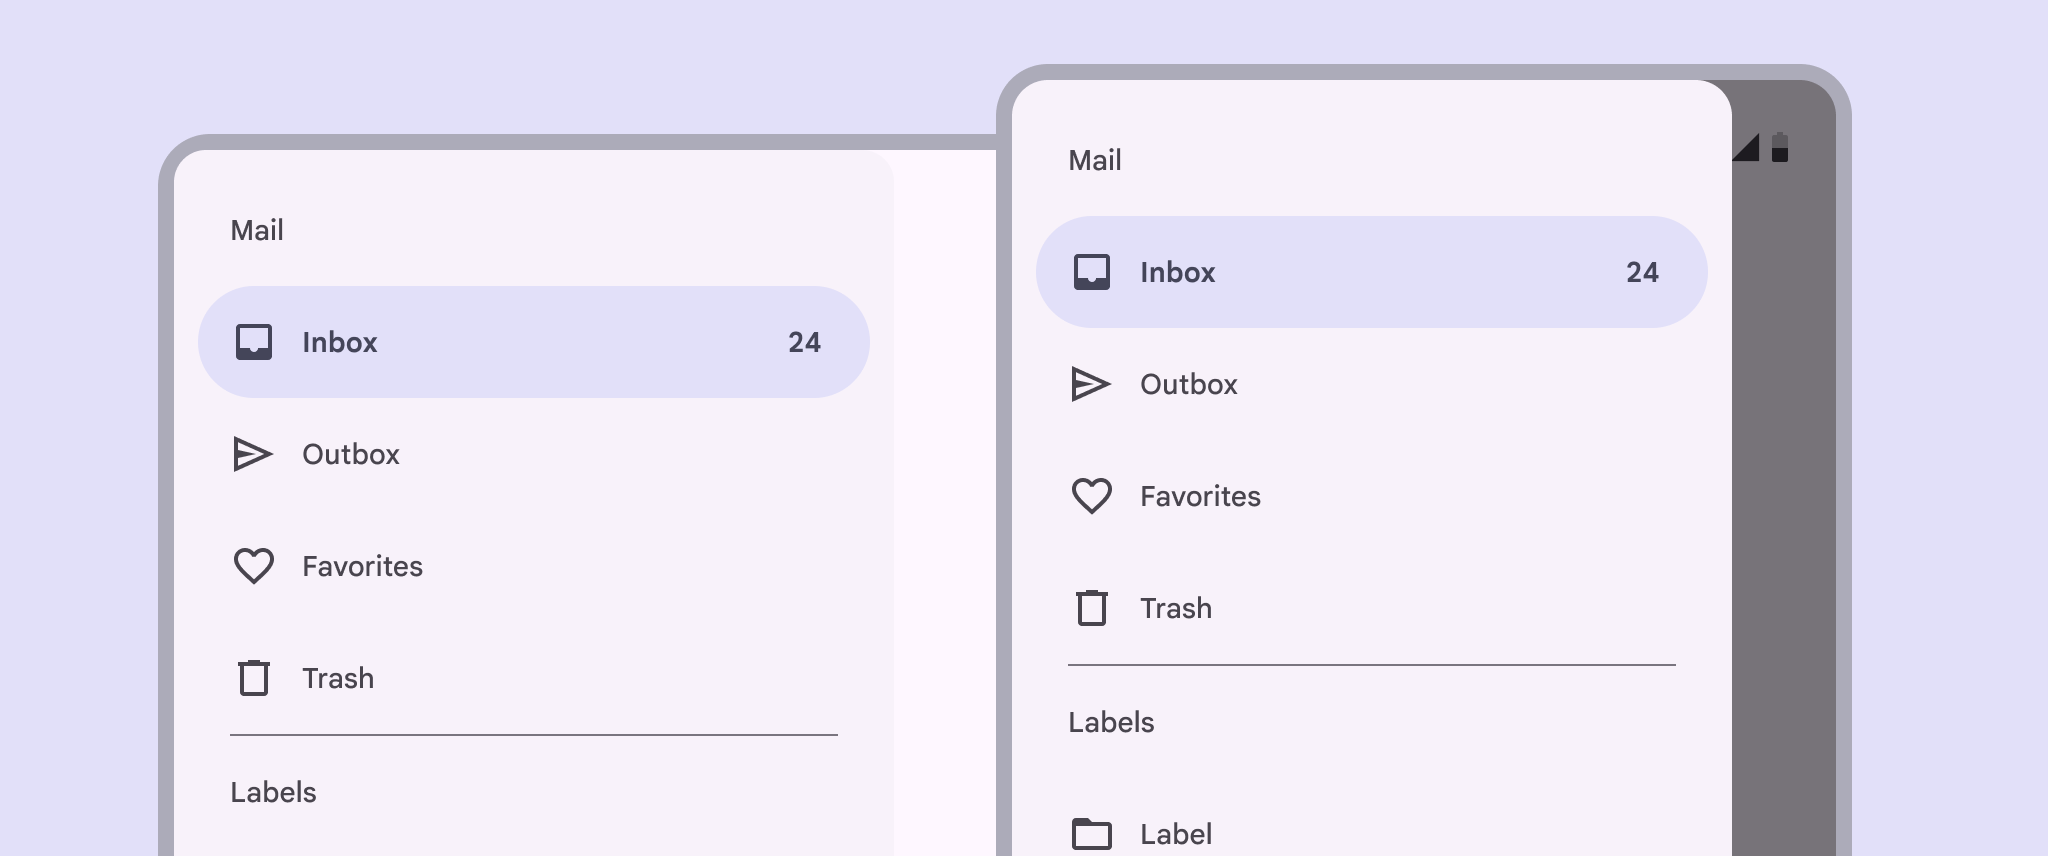Click the folder icon beside Label
The image size is (2048, 856).
(1091, 833)
